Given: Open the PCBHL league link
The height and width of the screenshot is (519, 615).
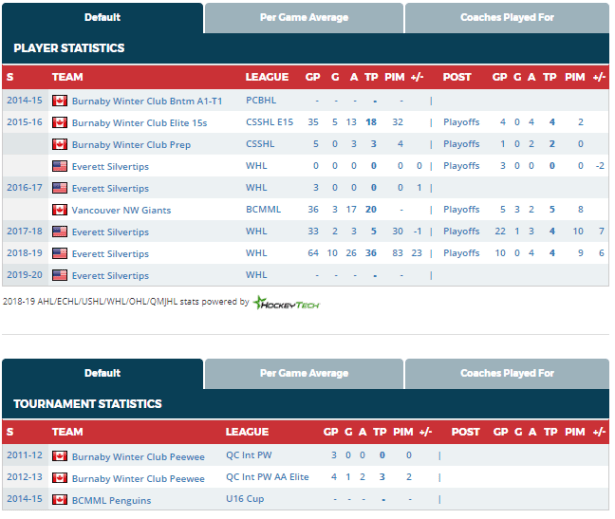Looking at the screenshot, I should click(260, 100).
